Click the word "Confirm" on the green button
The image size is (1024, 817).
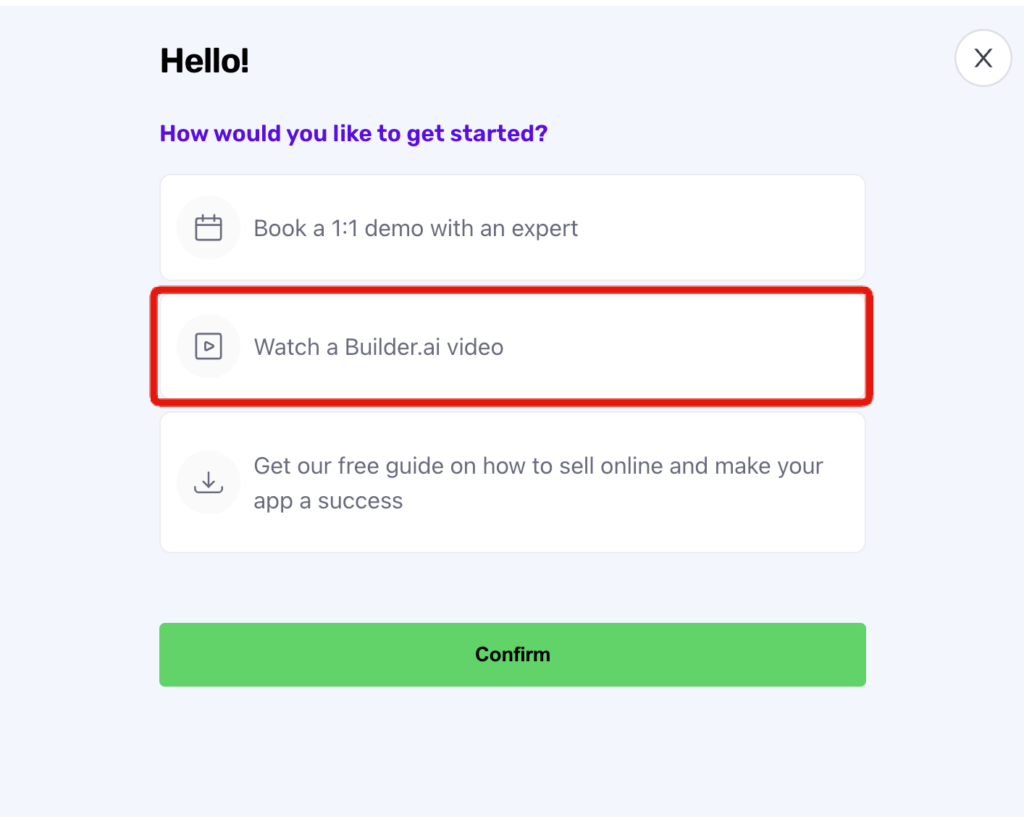[513, 654]
